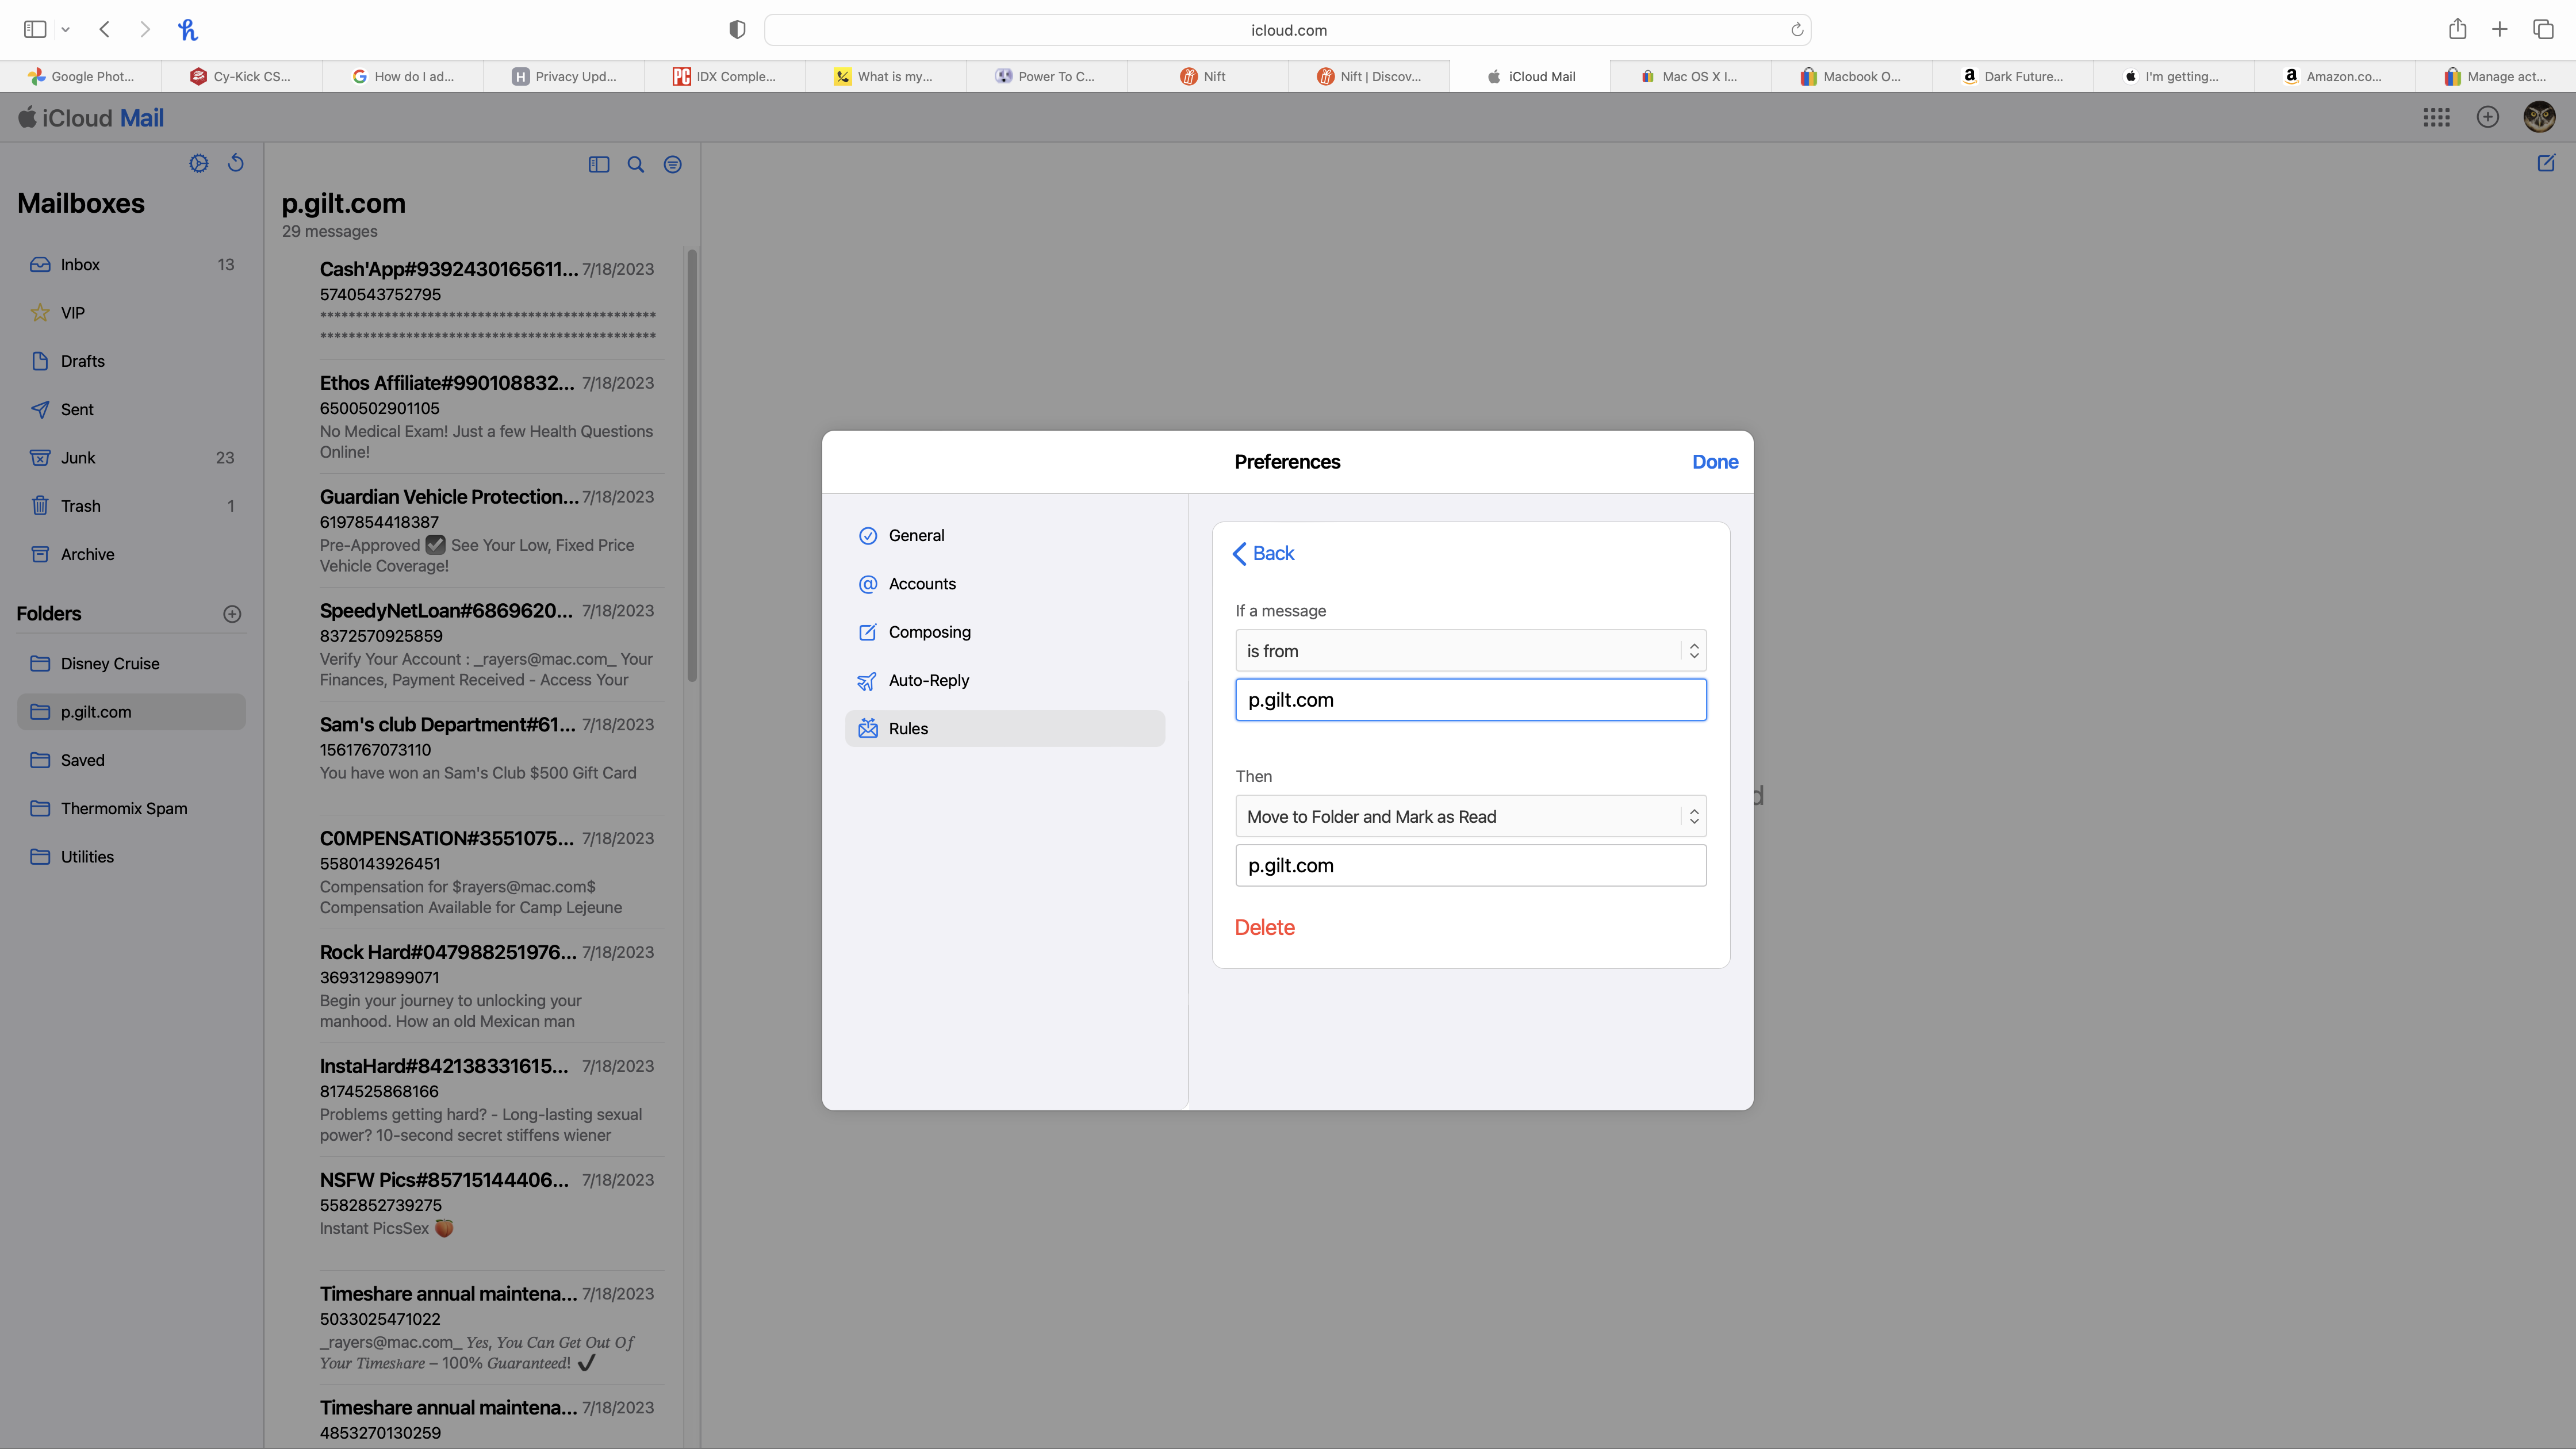Image resolution: width=2576 pixels, height=1449 pixels.
Task: Expand the 'is from' condition dropdown
Action: pyautogui.click(x=1470, y=651)
